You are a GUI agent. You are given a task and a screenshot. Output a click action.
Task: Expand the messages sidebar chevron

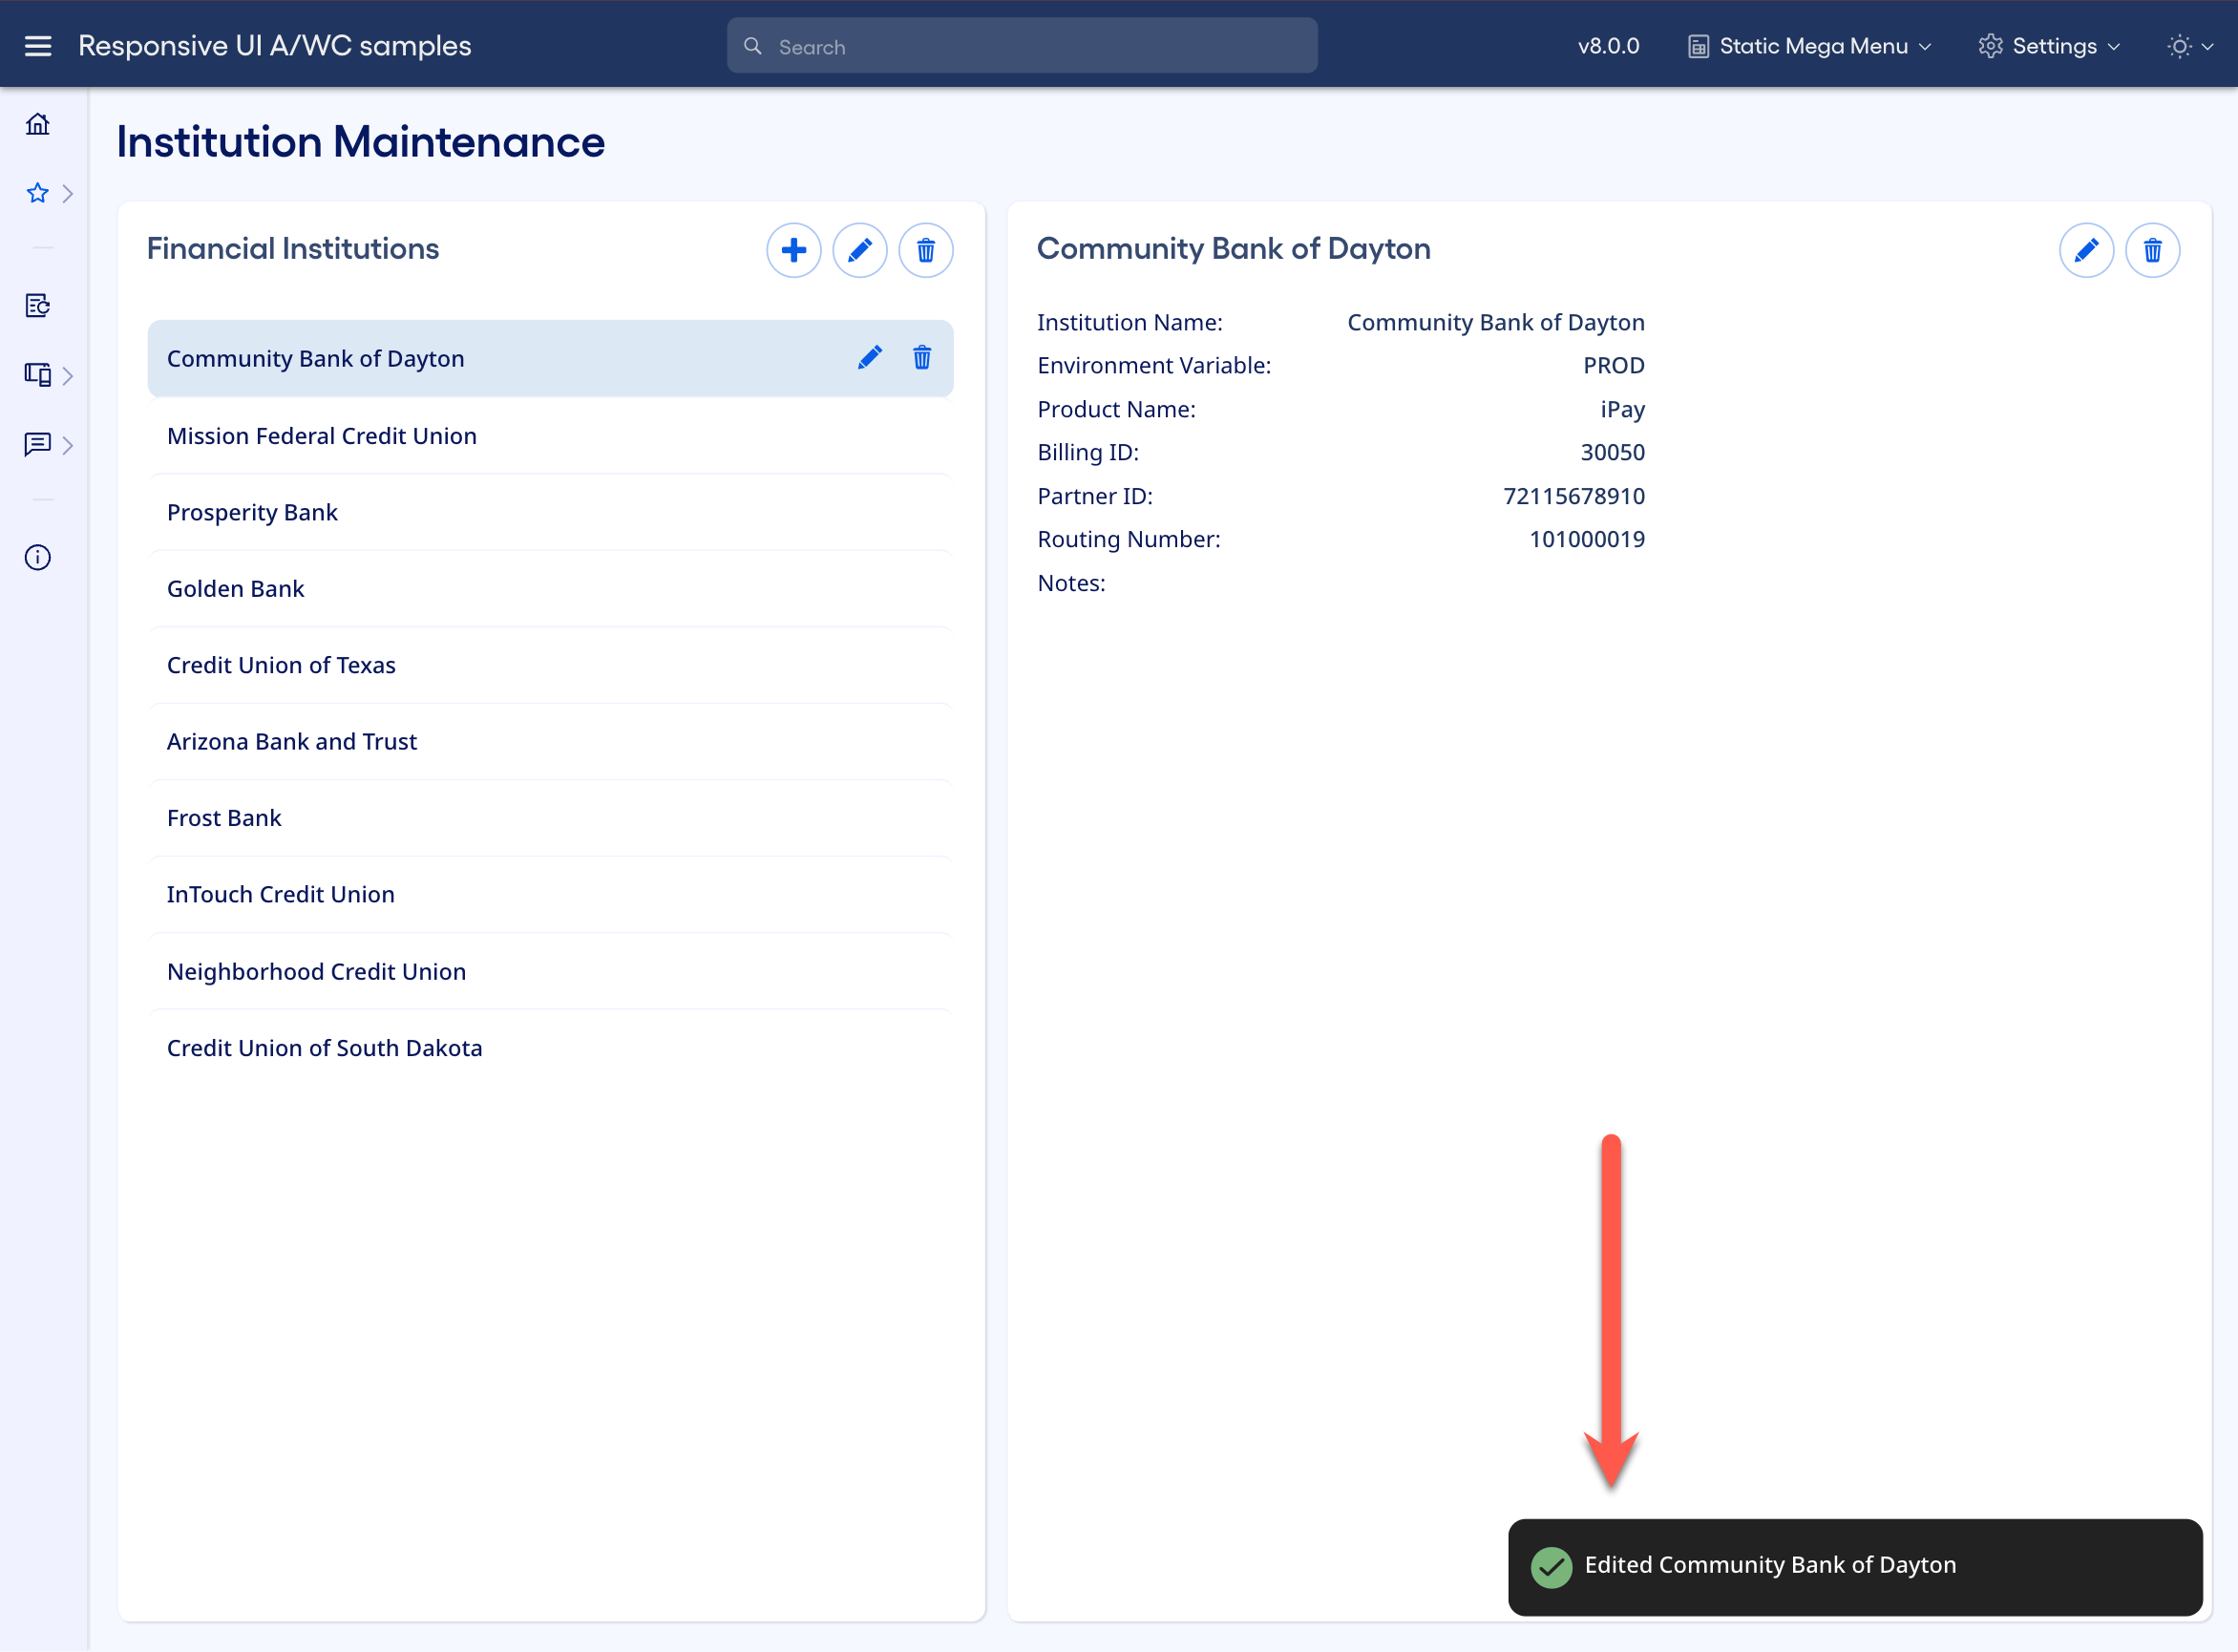coord(68,445)
